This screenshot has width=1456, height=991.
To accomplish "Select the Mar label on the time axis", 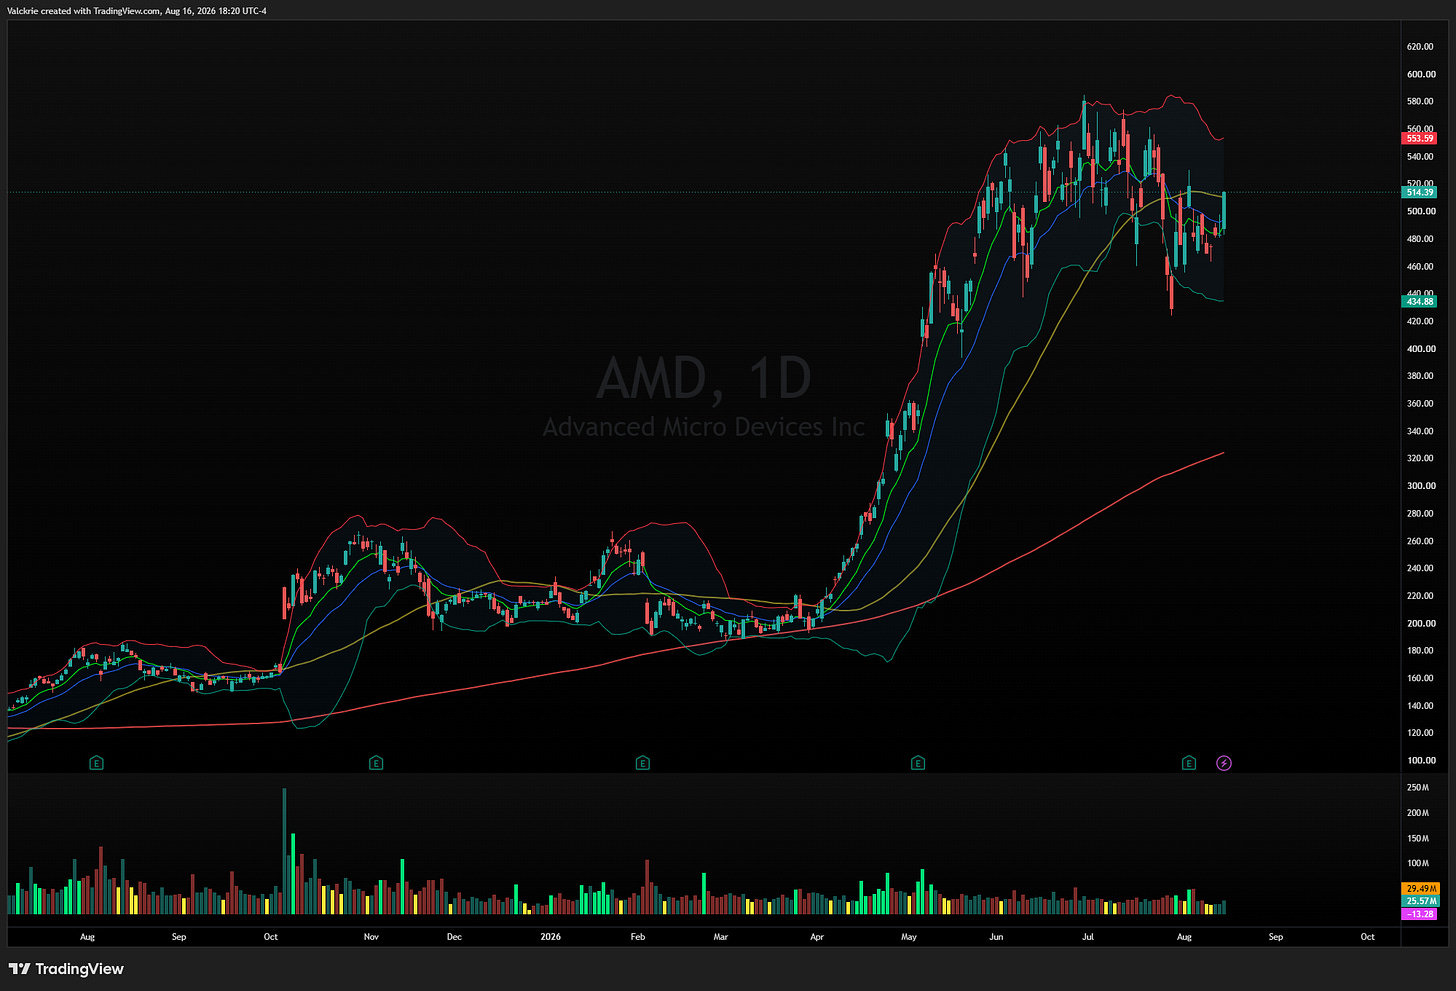I will click(721, 937).
